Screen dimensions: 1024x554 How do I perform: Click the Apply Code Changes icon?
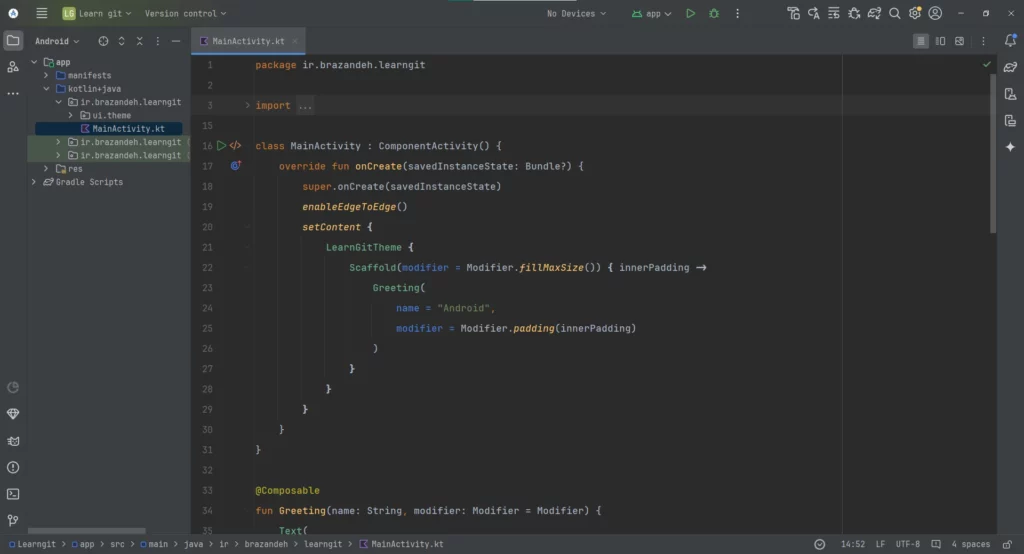[834, 13]
